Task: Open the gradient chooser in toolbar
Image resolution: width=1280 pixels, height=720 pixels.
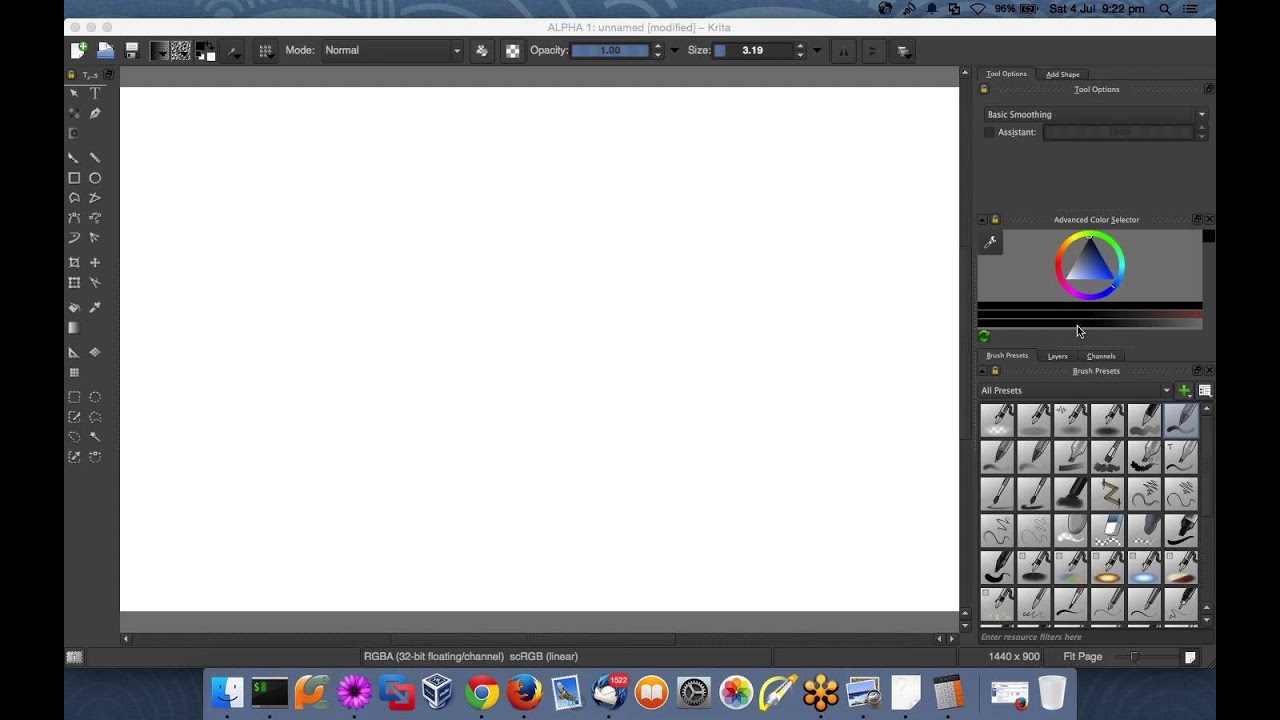Action: [159, 50]
